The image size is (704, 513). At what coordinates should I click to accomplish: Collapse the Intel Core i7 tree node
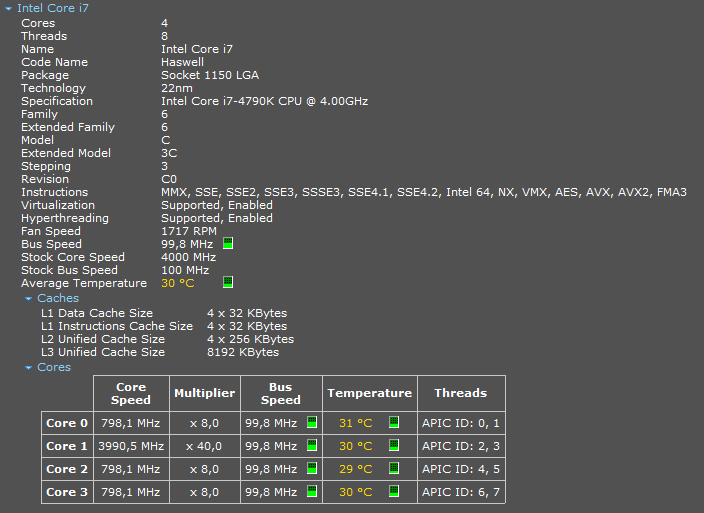(8, 9)
